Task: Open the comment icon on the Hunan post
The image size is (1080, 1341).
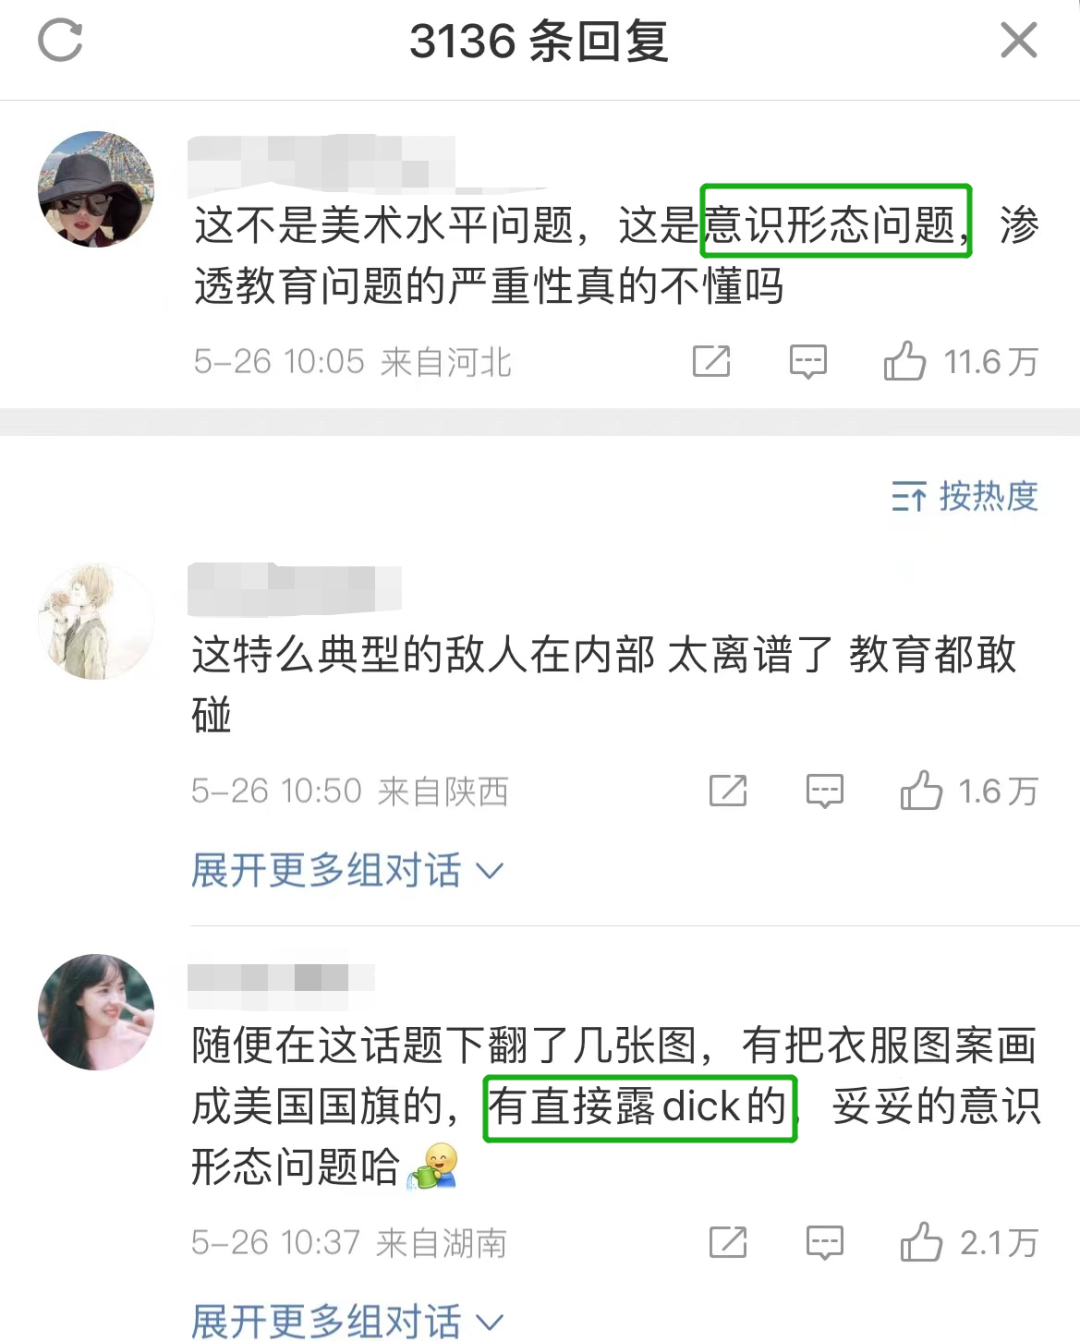Action: pyautogui.click(x=825, y=1242)
